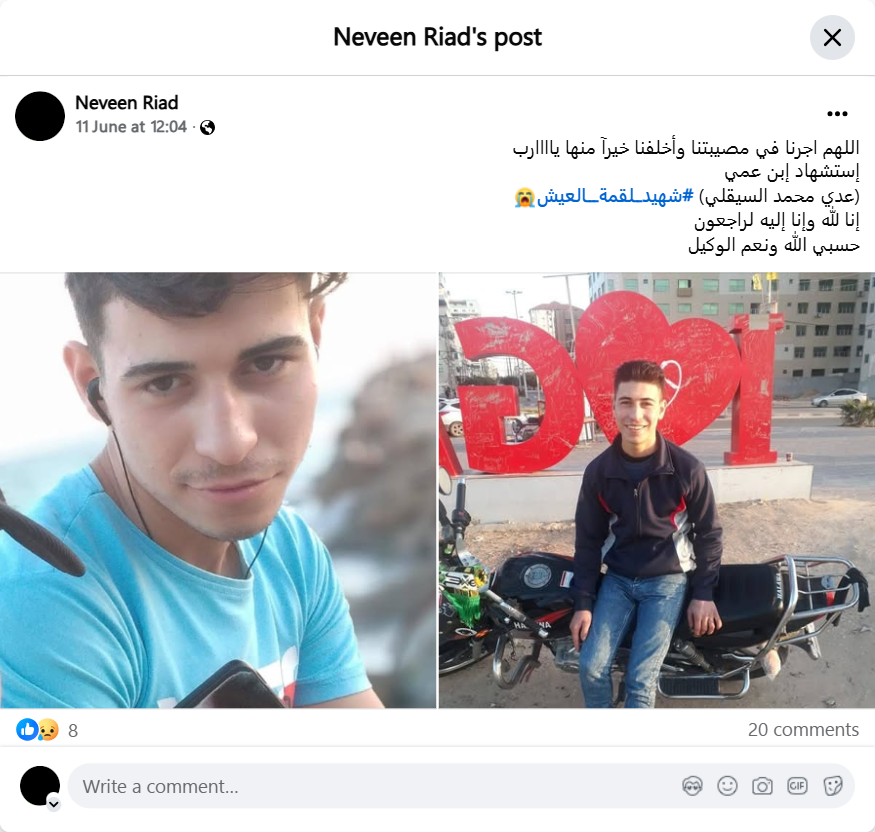Open Neveen Riad's profile name link
The image size is (875, 832).
tap(127, 103)
